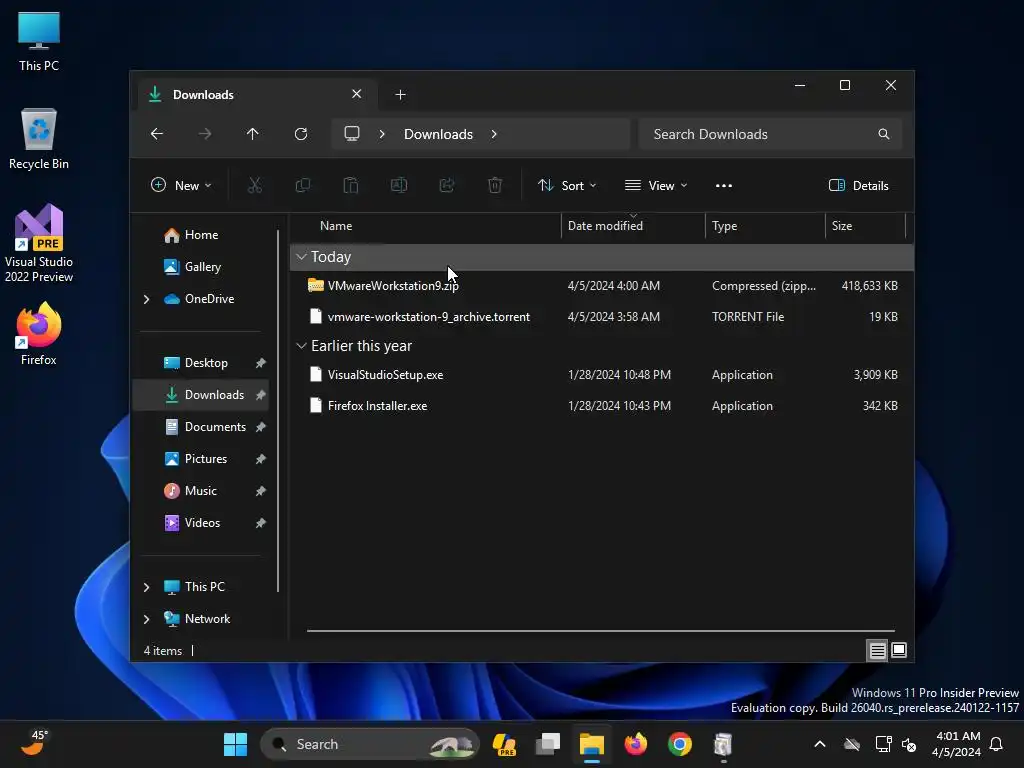Click the navigation pane vertical scrollbar
The width and height of the screenshot is (1024, 768).
tap(278, 411)
